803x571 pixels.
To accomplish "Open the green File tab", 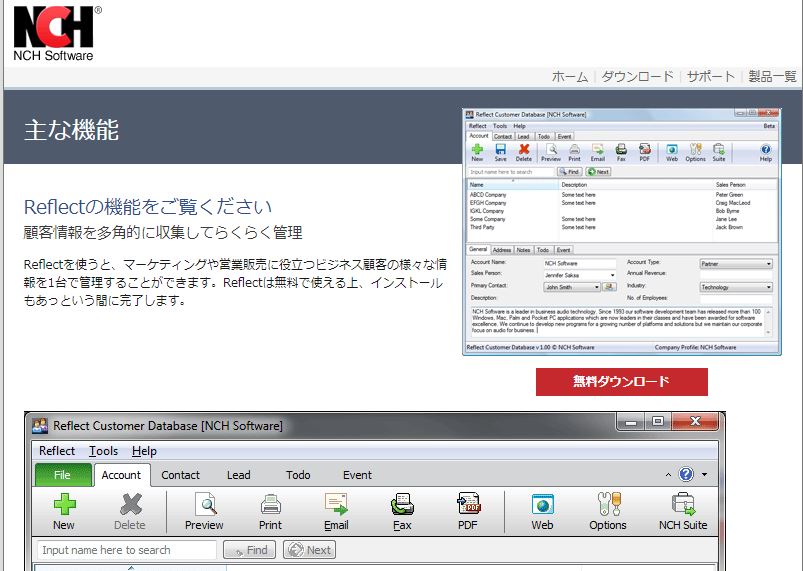I will 63,475.
